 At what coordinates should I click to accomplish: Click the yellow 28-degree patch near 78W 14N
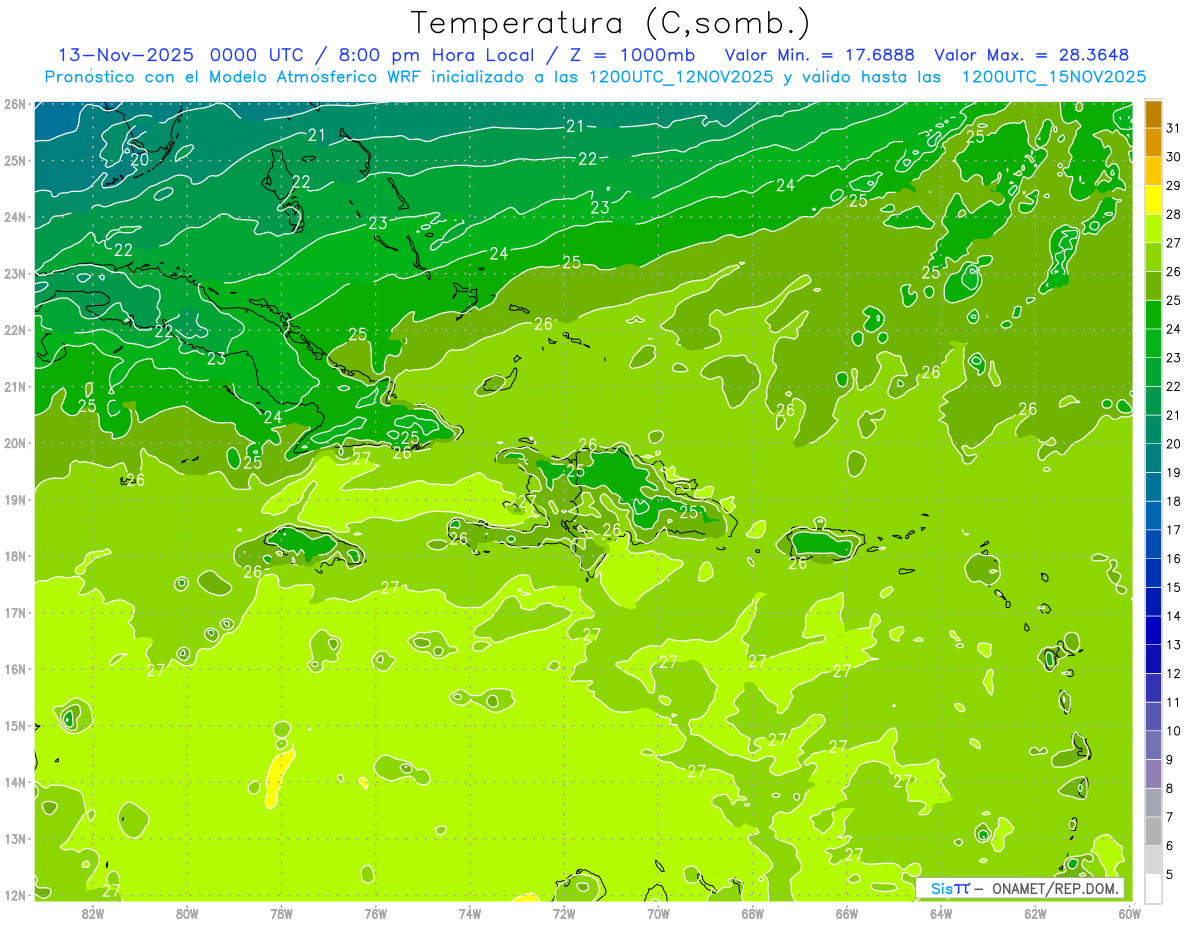point(277,778)
